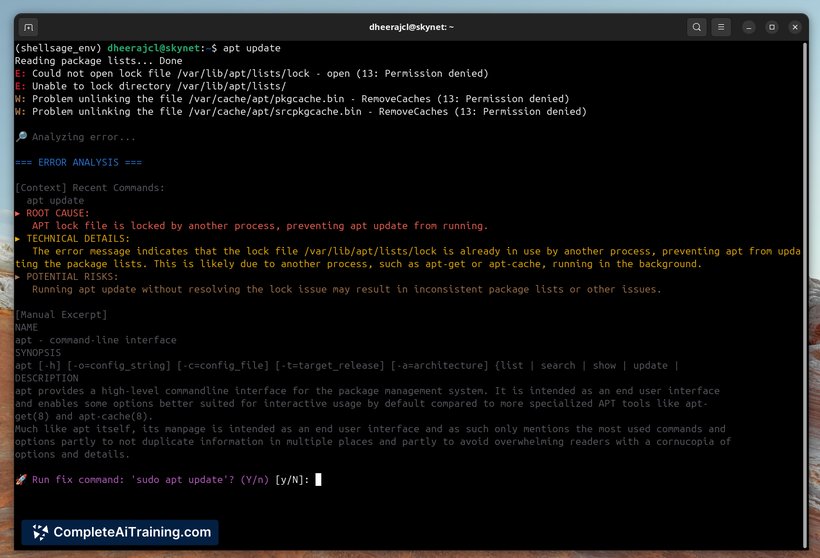Viewport: 820px width, 558px height.
Task: Click the 'POTENTIAL RISKS:' heading
Action: [x=72, y=277]
